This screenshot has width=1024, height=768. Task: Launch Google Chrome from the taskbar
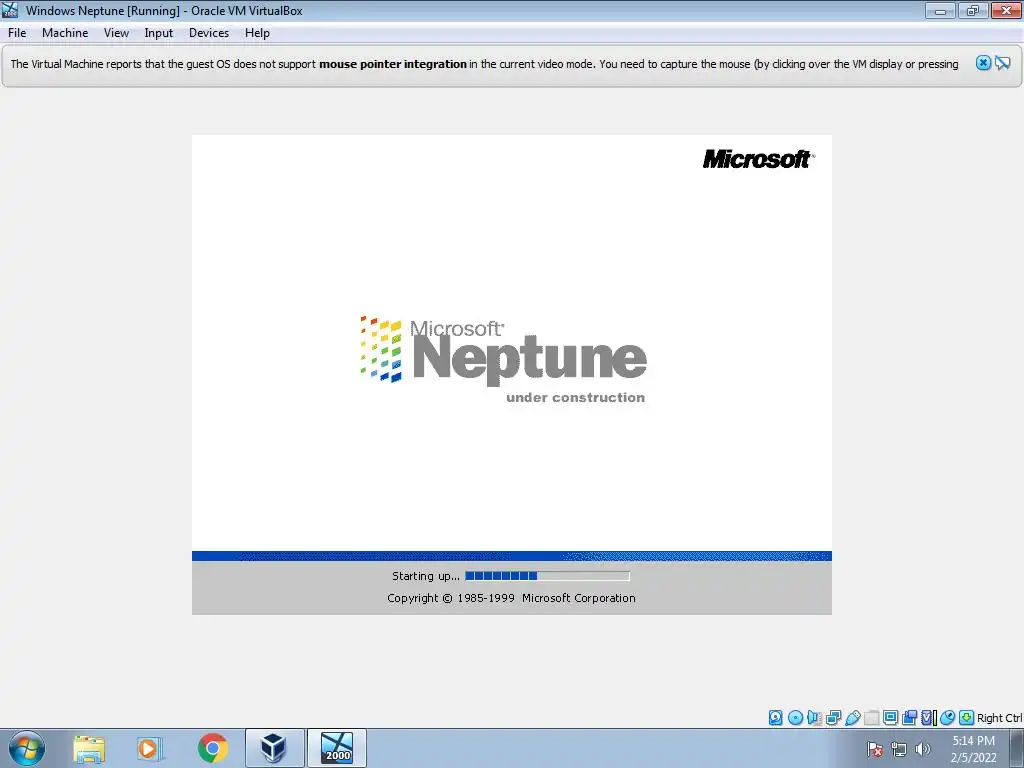(212, 749)
